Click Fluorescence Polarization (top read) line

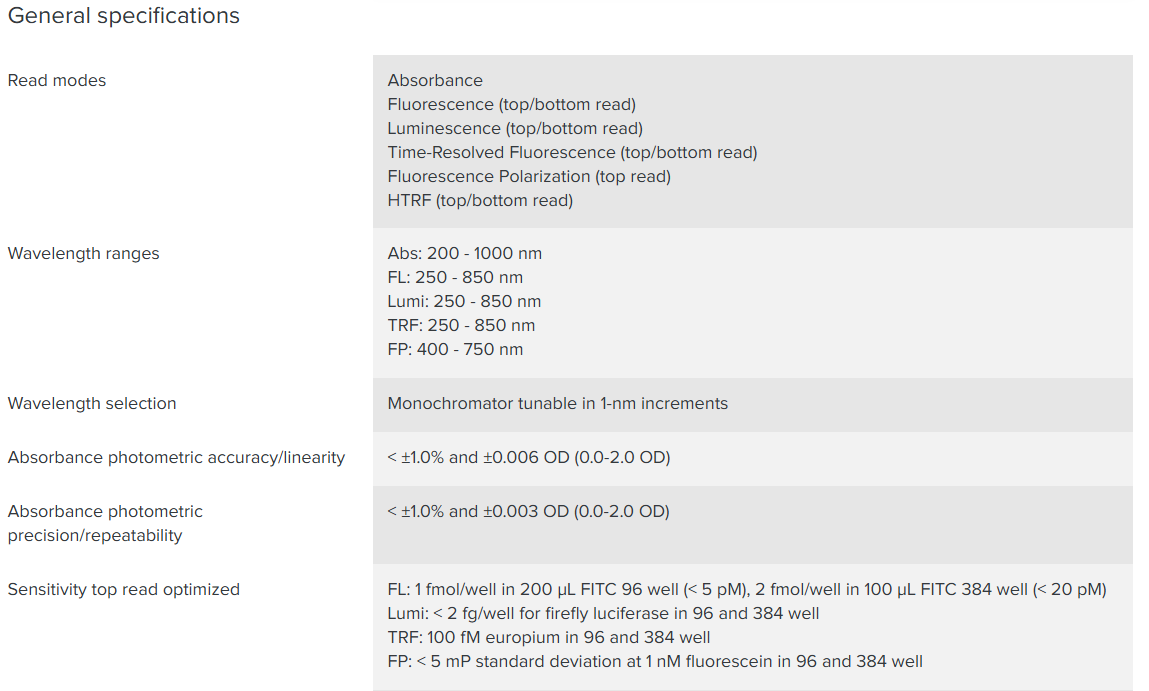coord(529,177)
